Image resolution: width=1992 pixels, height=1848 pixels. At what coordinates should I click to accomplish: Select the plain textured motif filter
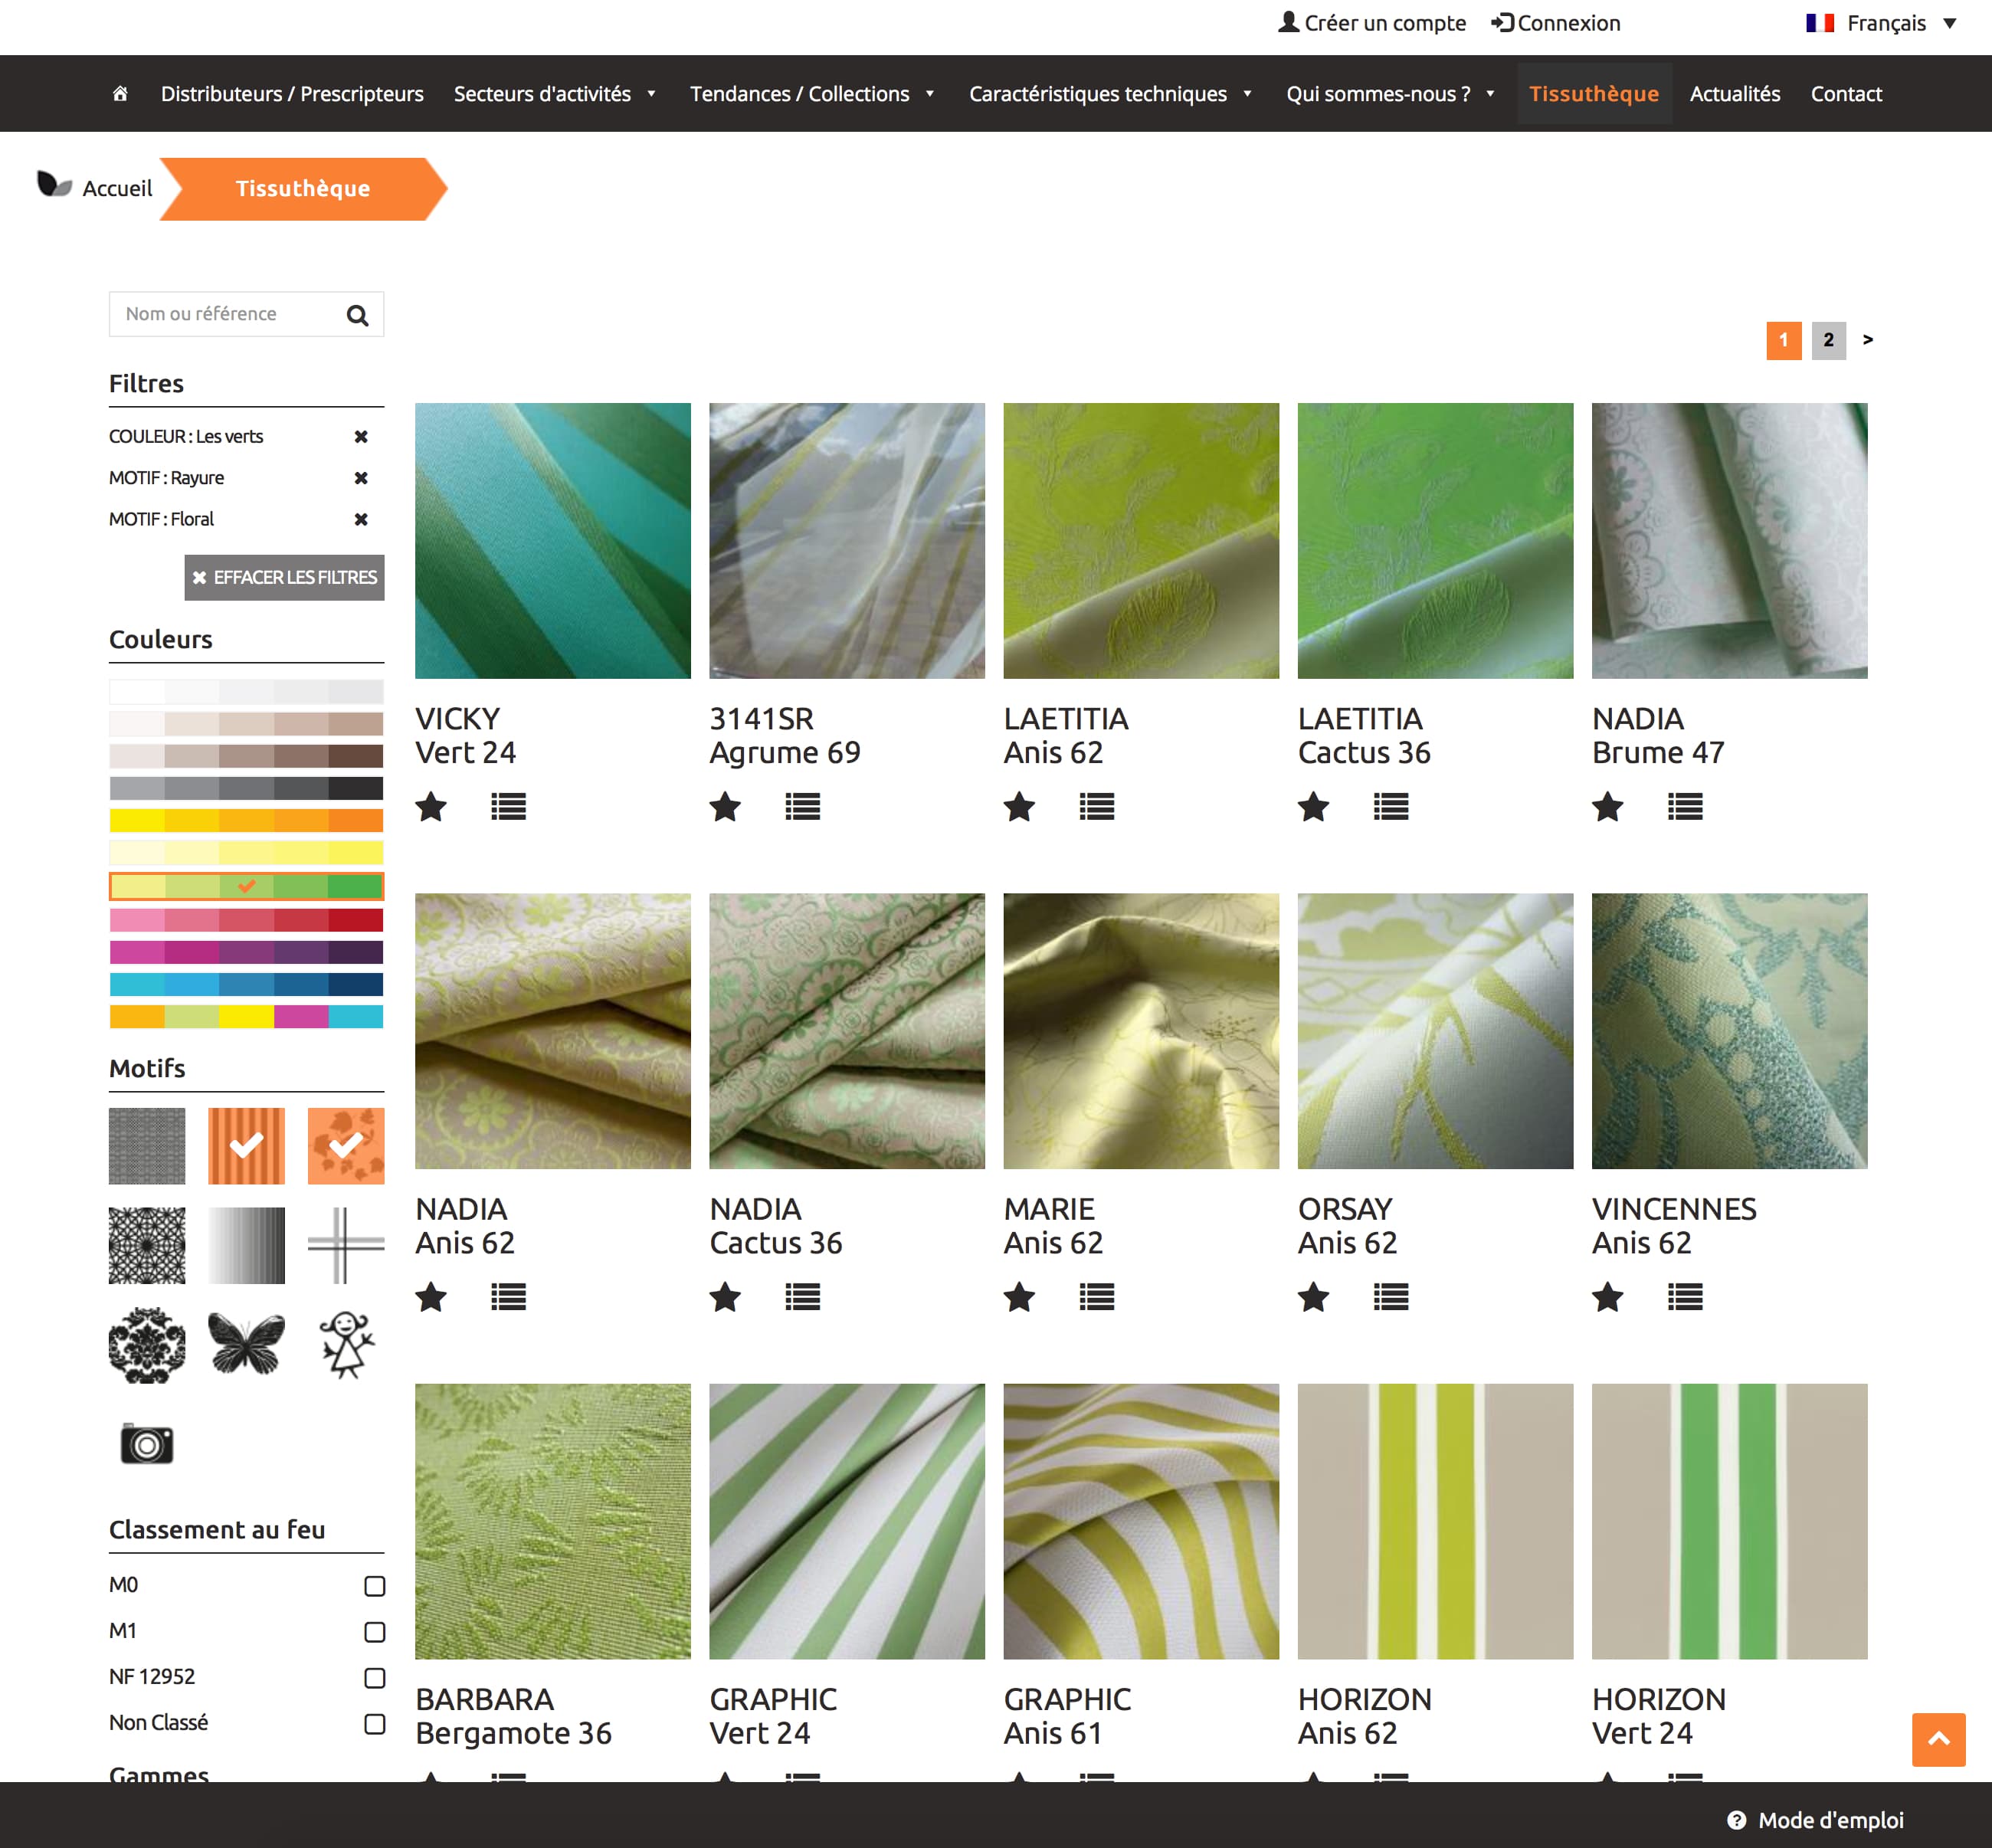tap(147, 1146)
